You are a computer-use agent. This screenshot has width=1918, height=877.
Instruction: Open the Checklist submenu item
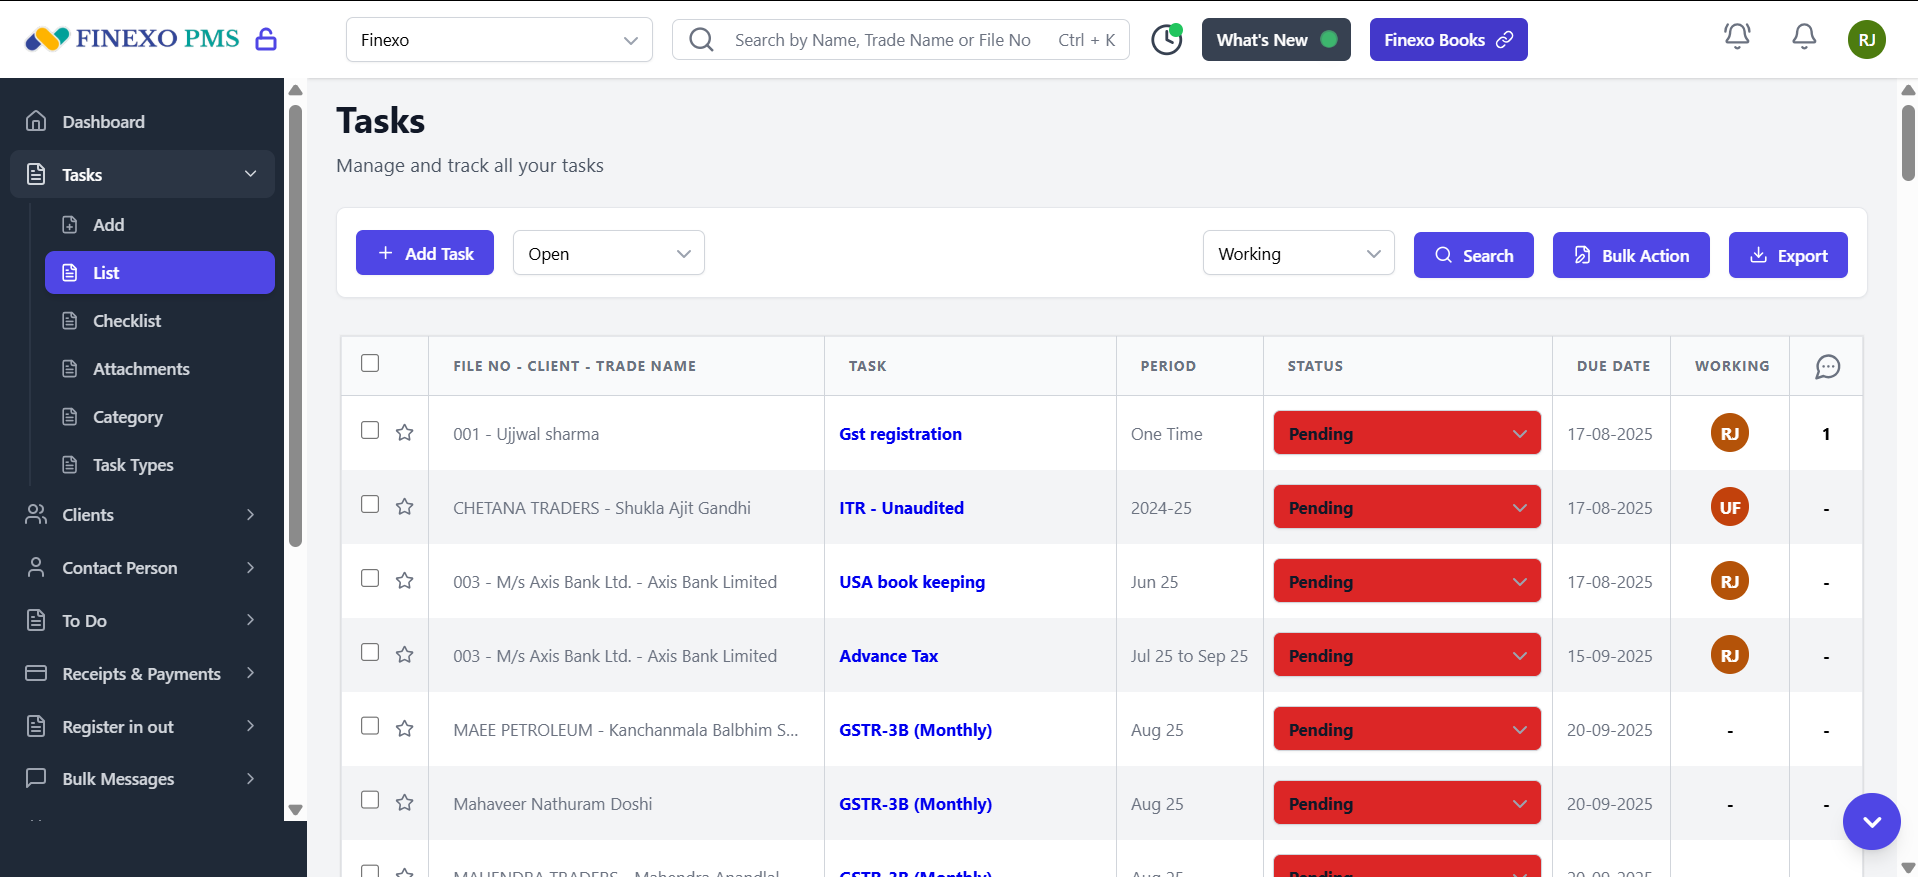pos(127,321)
